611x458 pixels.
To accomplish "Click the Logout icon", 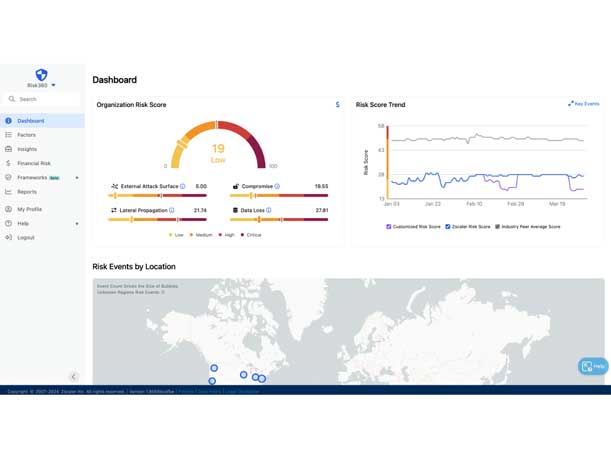I will coord(9,238).
